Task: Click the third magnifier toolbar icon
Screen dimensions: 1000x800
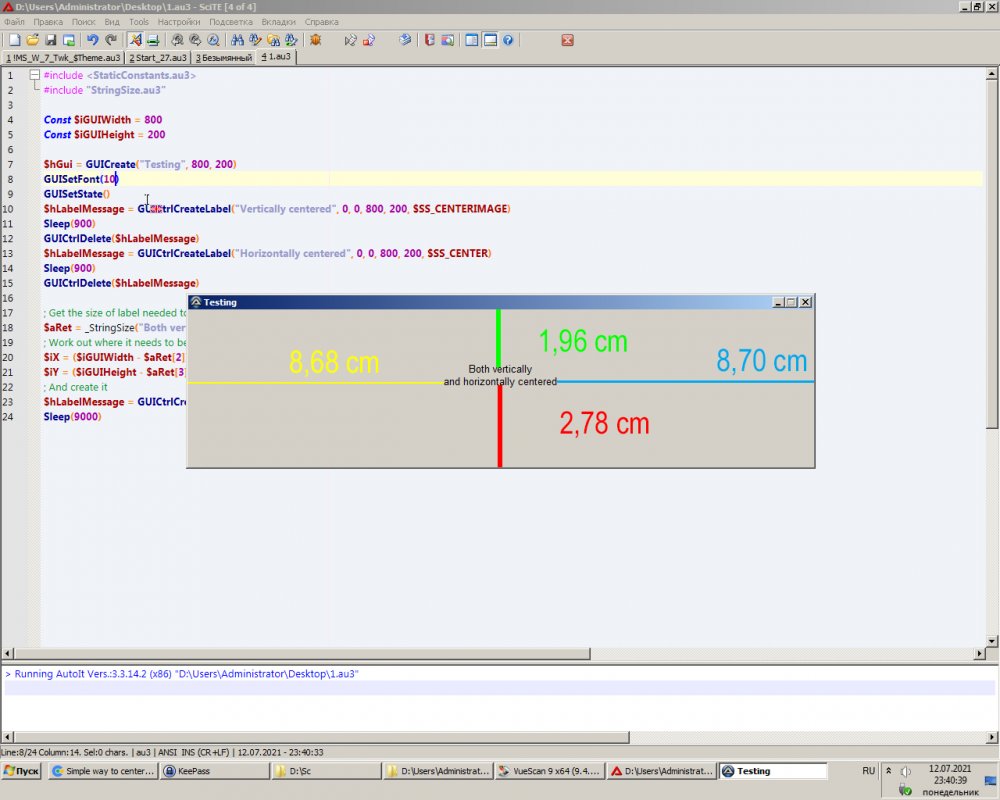Action: 213,40
